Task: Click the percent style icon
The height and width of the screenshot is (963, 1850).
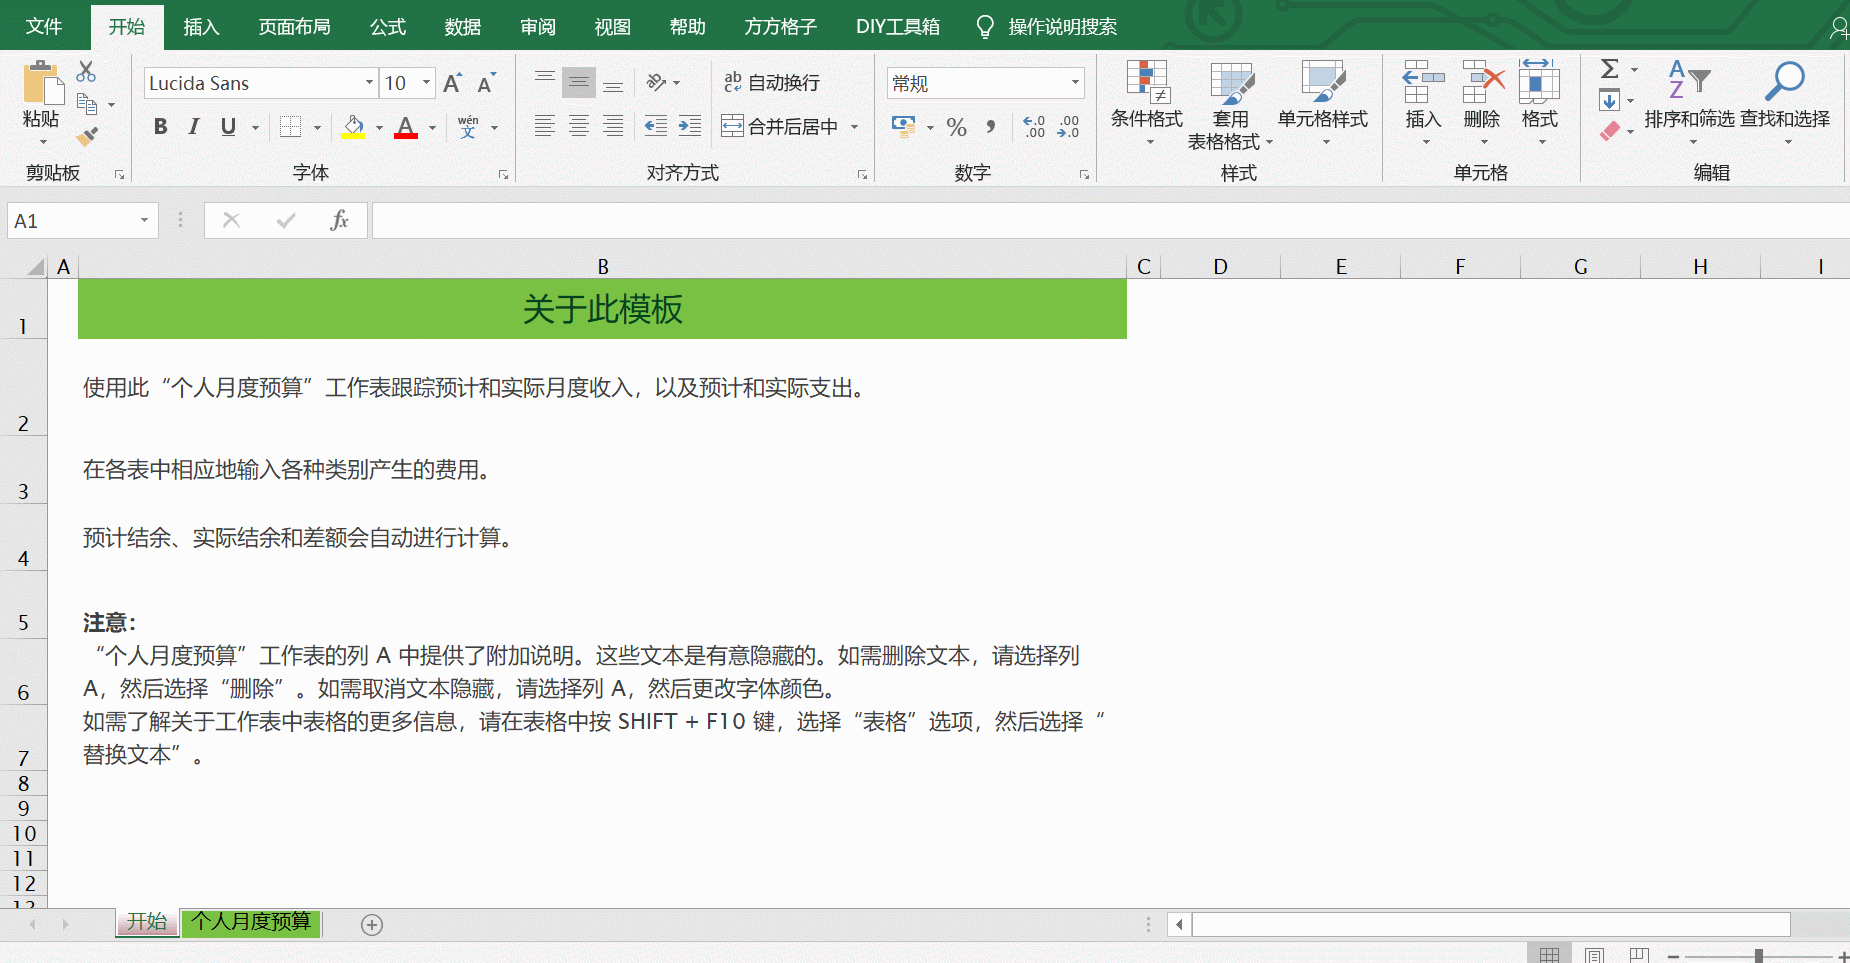Action: tap(956, 127)
